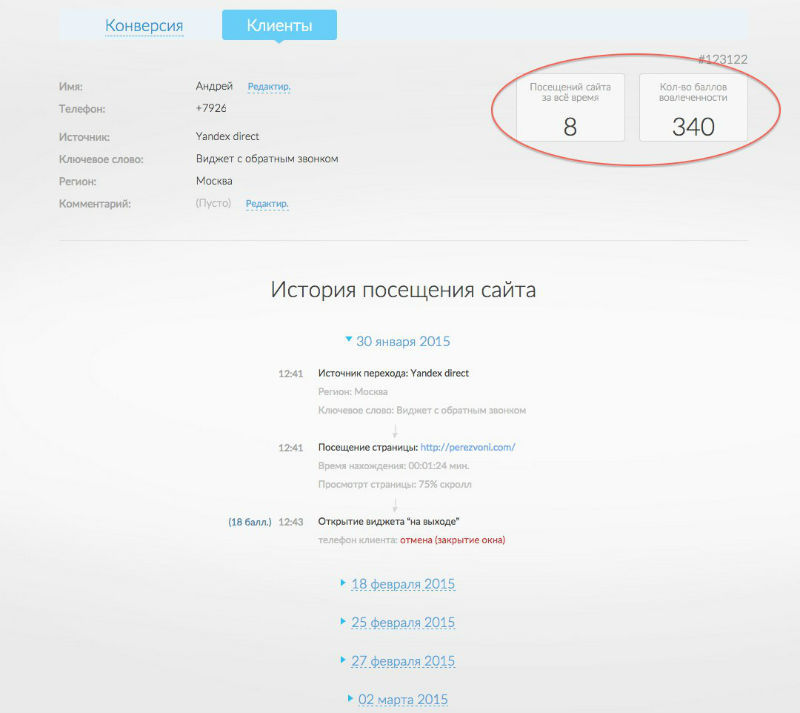Screen dimensions: 800x713
Task: Expand the 27 февраля 2015 visit history
Action: (397, 661)
